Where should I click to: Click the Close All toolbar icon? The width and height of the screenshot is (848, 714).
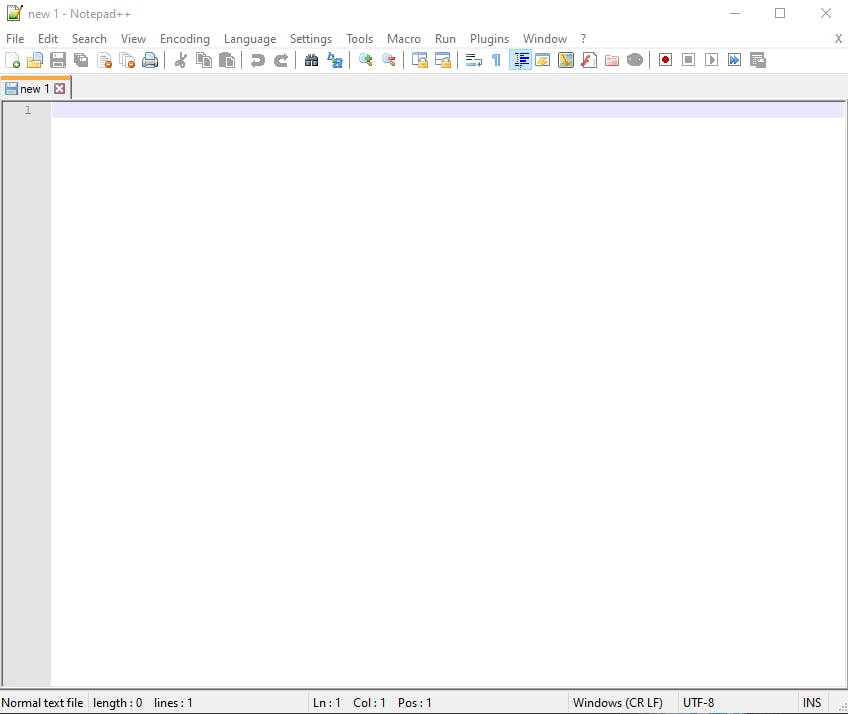[127, 60]
